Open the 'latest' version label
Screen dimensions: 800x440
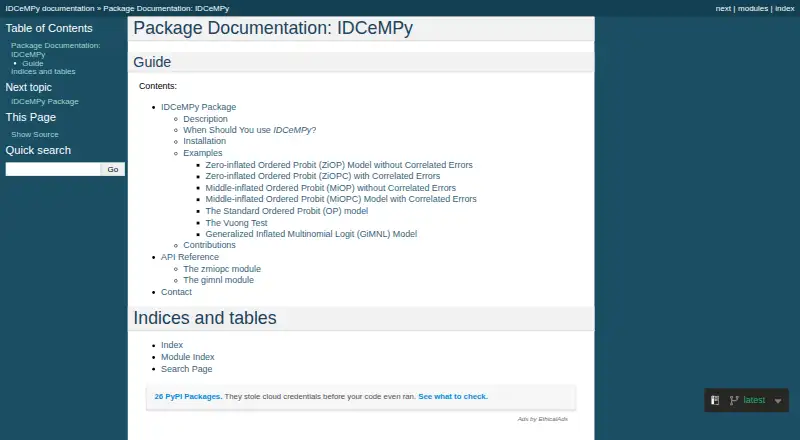[x=754, y=400]
